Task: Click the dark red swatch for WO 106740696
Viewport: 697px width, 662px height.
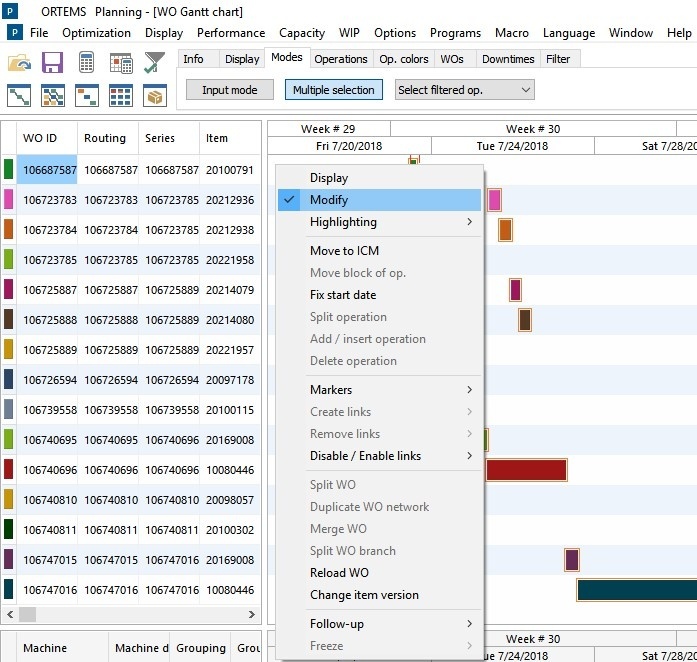Action: [8, 469]
